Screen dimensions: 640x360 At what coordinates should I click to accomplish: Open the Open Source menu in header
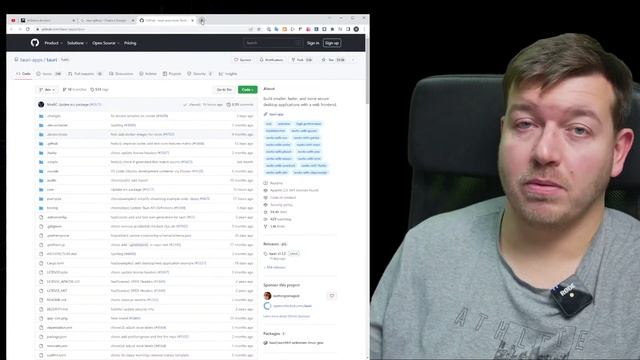tap(105, 43)
